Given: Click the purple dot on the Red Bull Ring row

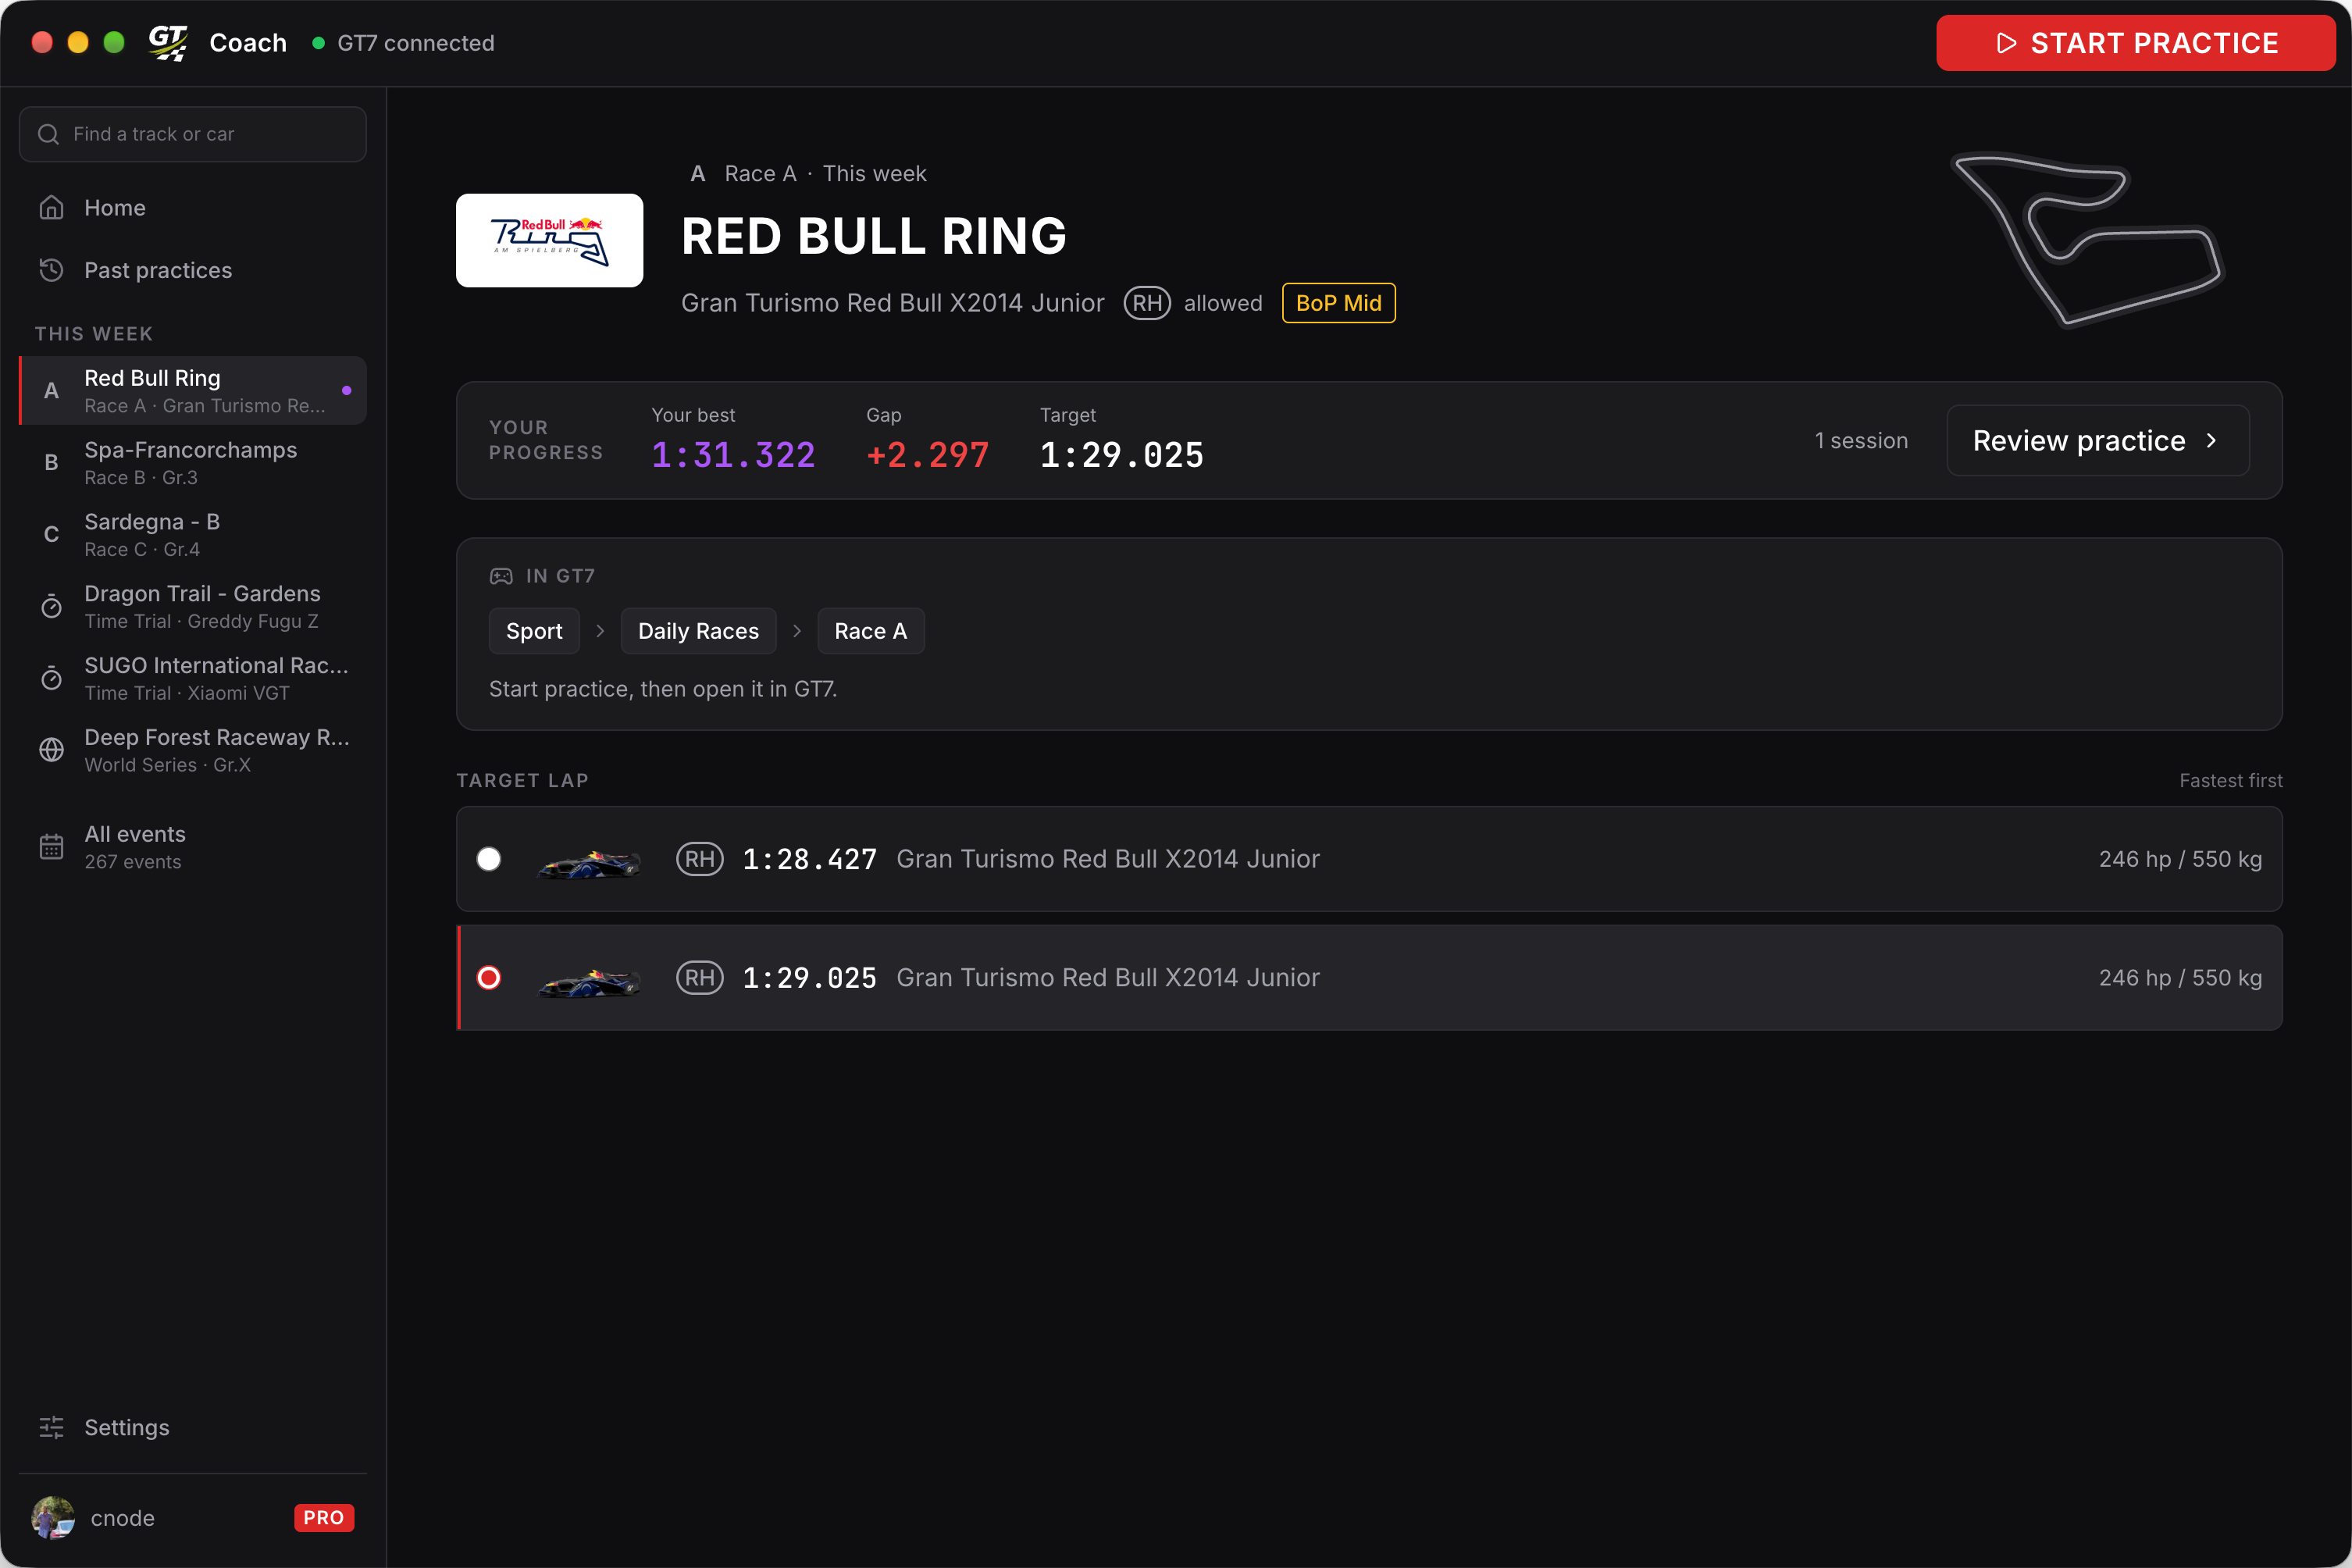Looking at the screenshot, I should pyautogui.click(x=347, y=390).
